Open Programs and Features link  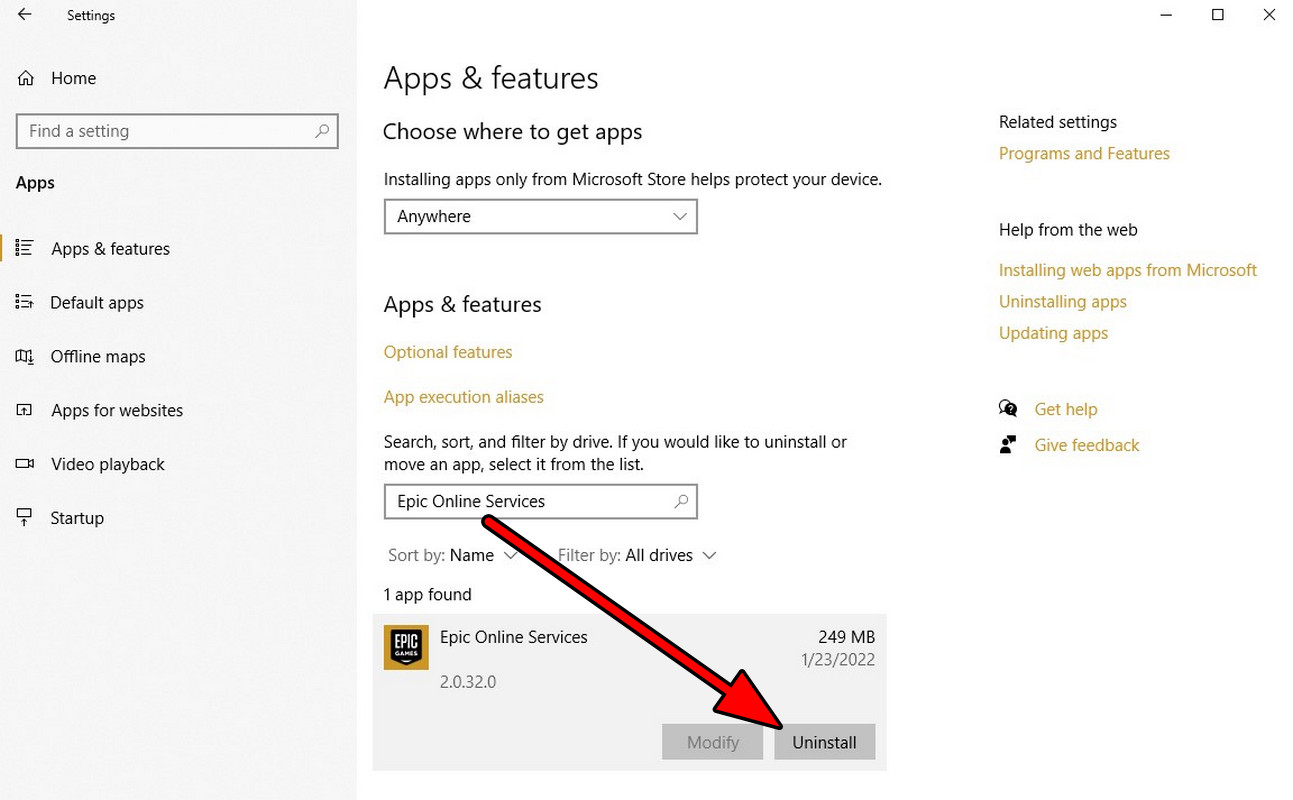click(x=1084, y=153)
